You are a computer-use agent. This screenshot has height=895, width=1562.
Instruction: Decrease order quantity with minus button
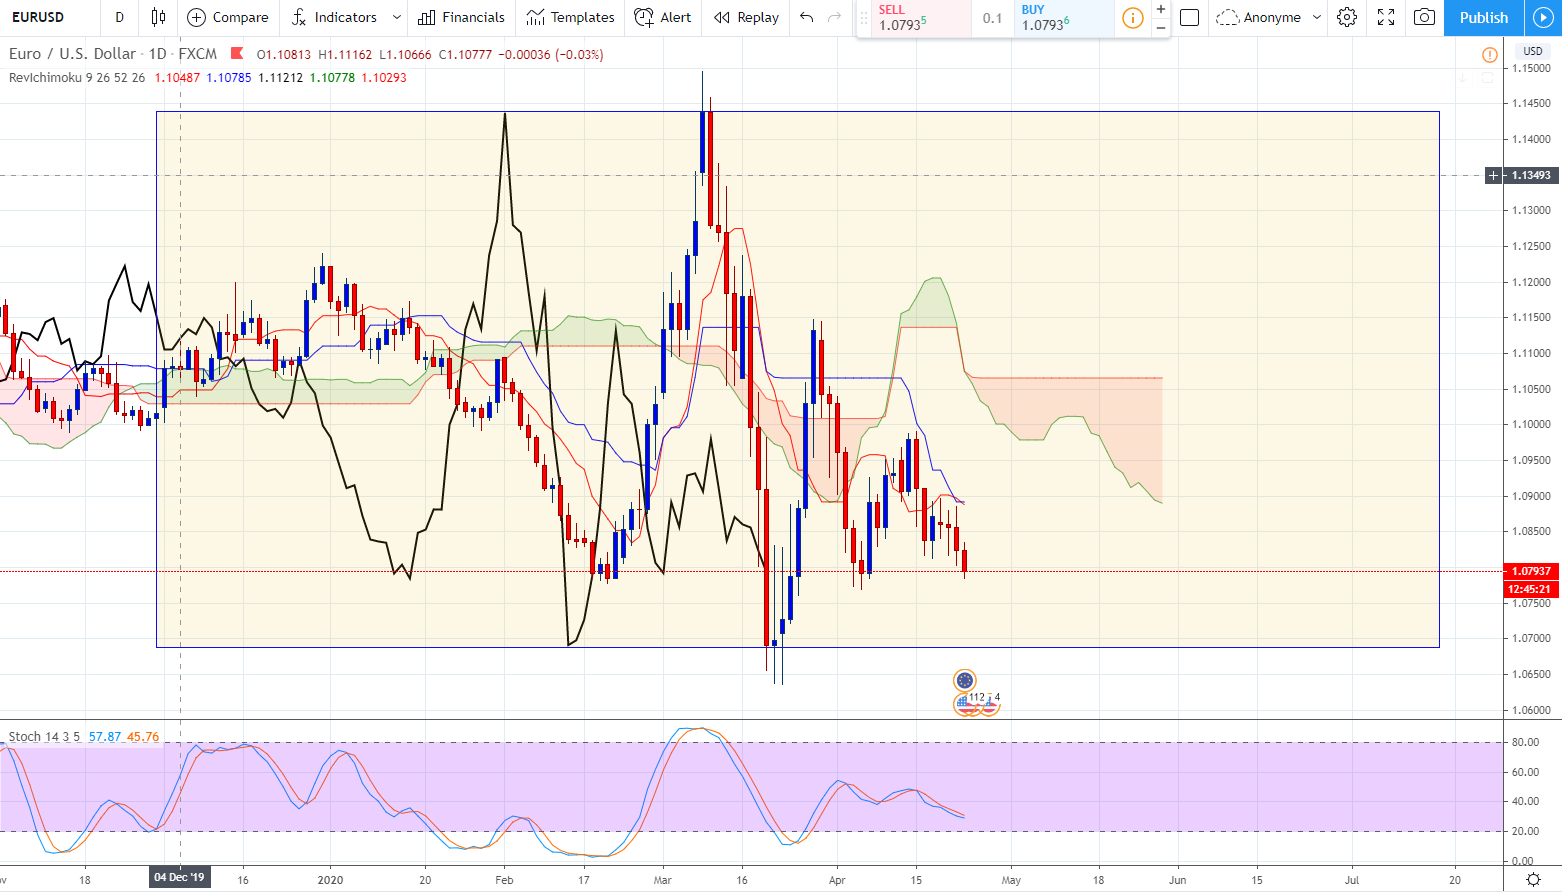click(x=1160, y=27)
